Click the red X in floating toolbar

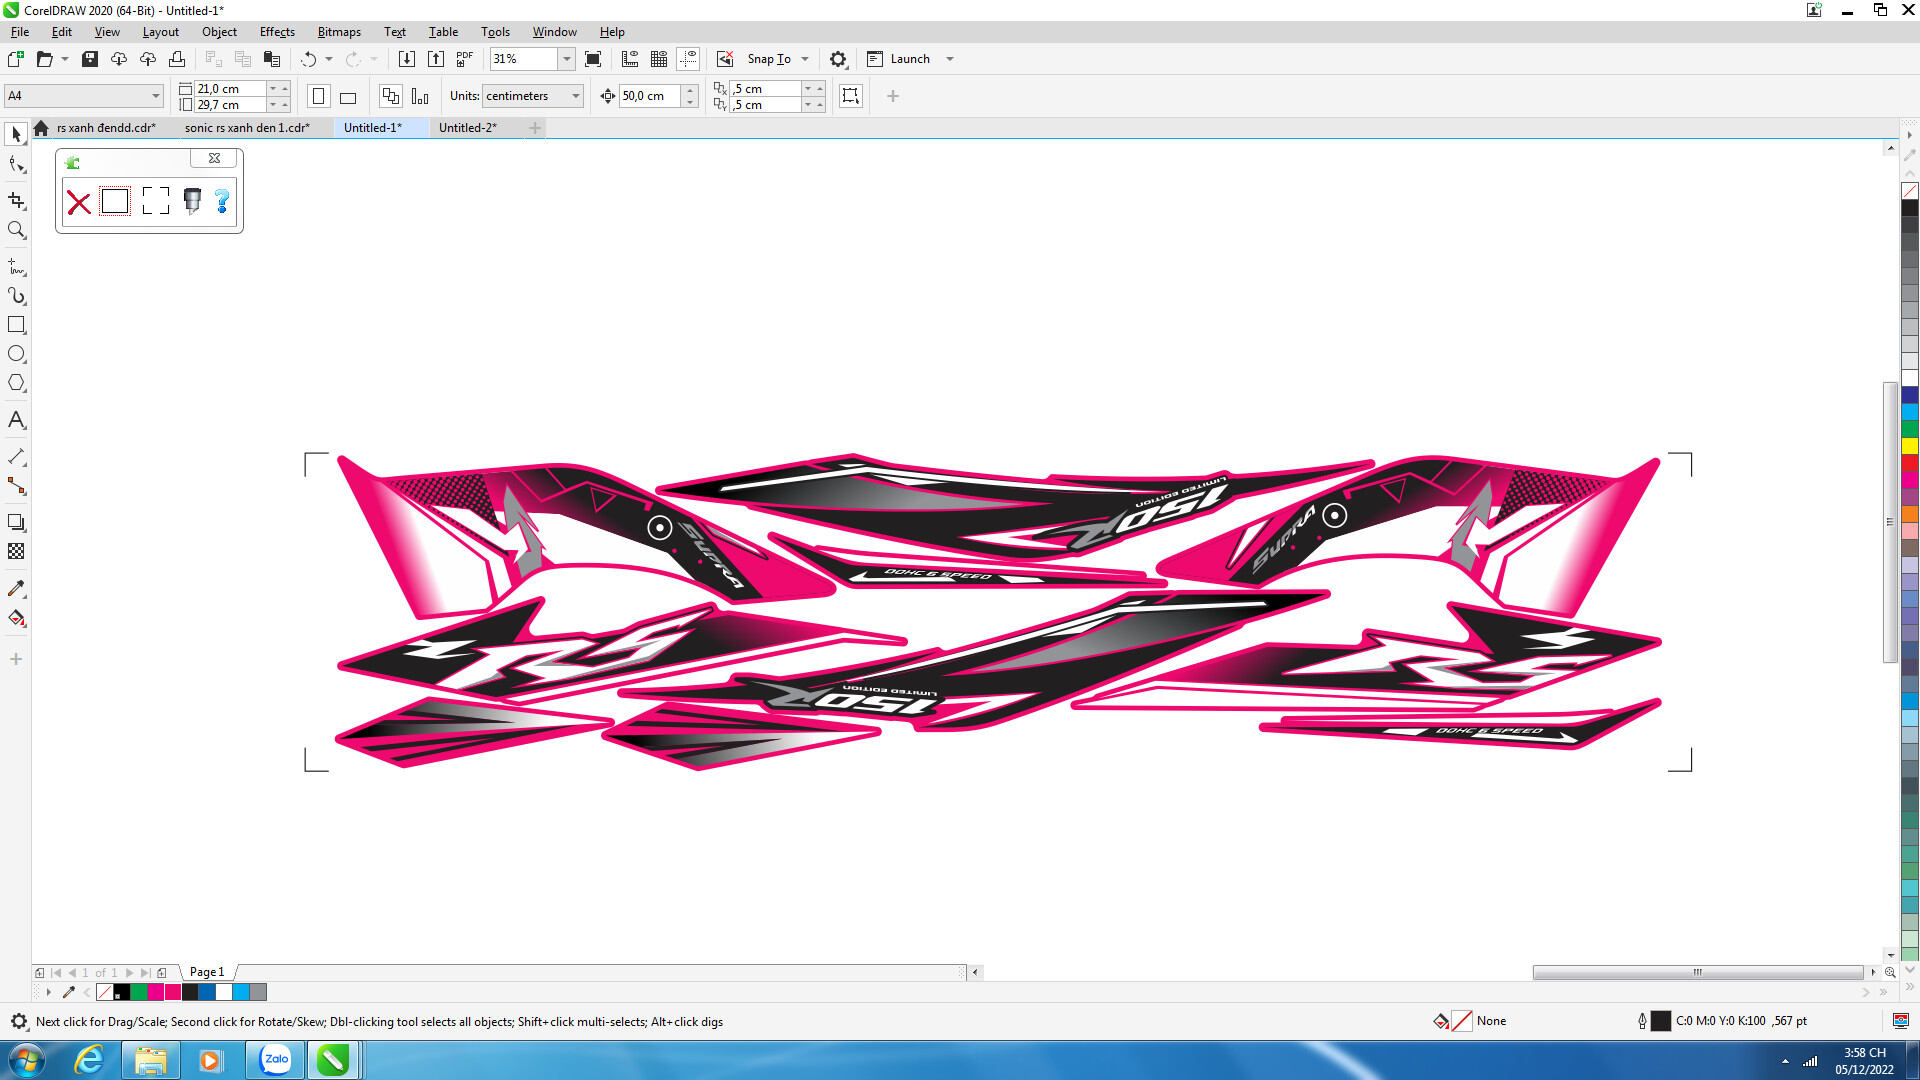78,203
